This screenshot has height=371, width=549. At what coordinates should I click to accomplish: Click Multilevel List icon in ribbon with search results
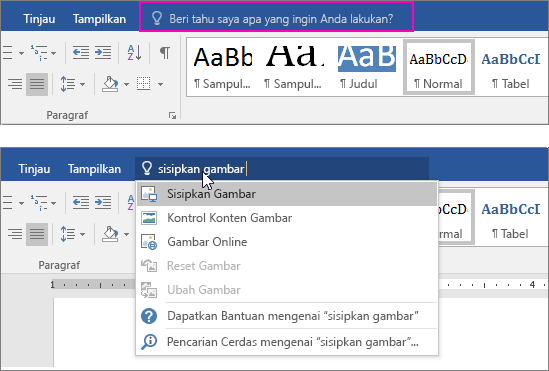click(x=39, y=203)
